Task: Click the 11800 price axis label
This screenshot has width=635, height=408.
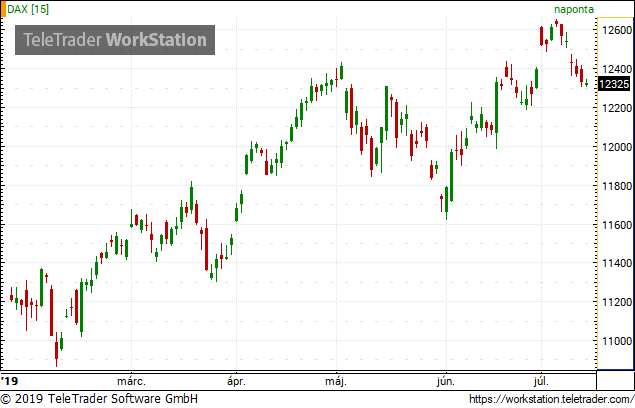Action: pyautogui.click(x=617, y=186)
